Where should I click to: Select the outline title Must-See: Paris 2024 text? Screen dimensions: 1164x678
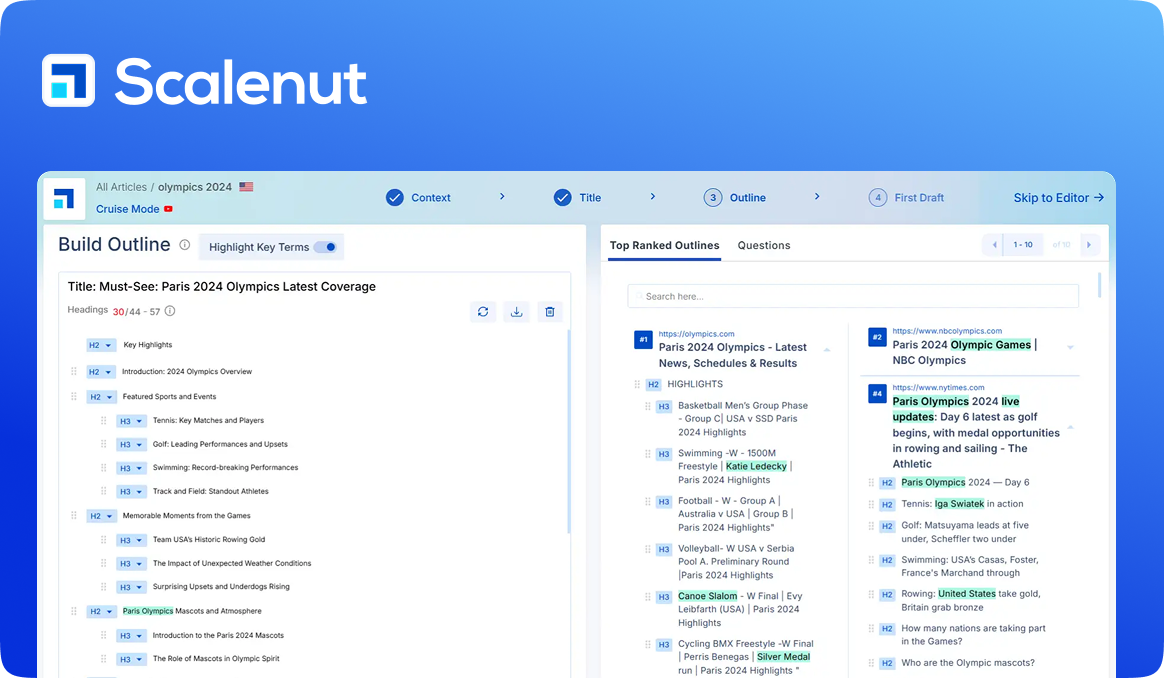[222, 287]
